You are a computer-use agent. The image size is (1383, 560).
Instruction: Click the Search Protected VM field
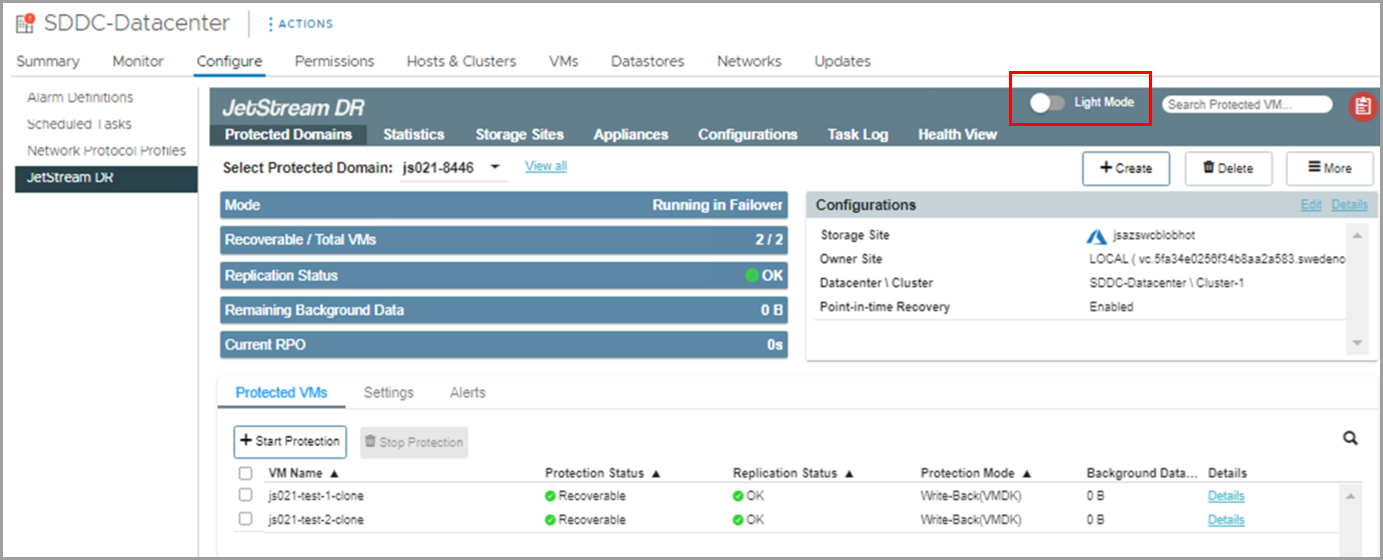click(x=1246, y=104)
